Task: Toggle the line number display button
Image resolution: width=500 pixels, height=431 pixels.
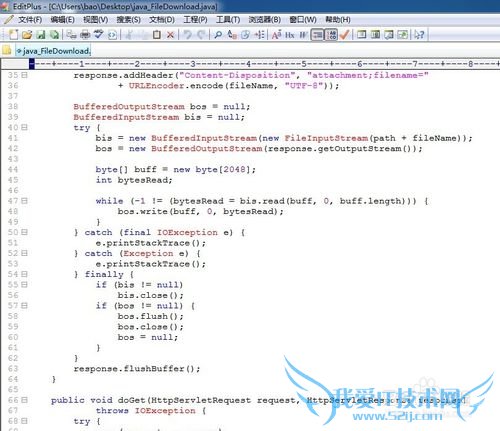Action: coord(331,35)
